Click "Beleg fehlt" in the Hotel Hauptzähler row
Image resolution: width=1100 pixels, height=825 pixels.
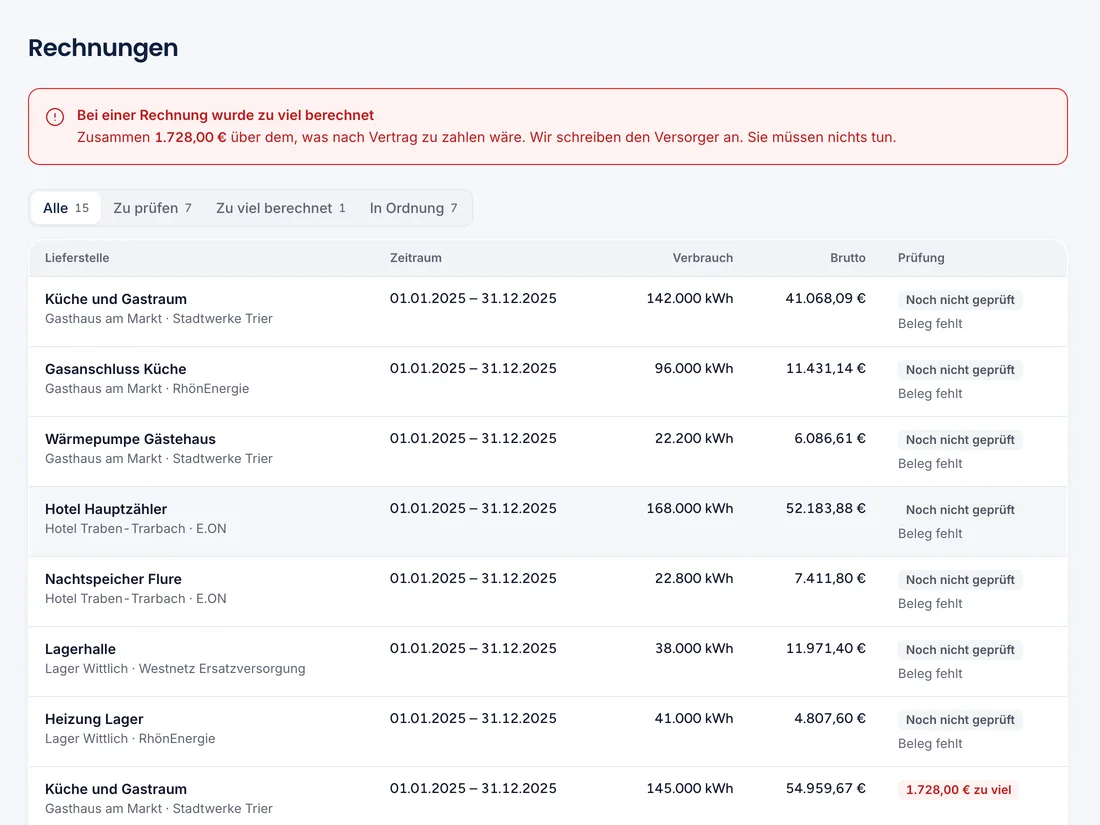(930, 534)
